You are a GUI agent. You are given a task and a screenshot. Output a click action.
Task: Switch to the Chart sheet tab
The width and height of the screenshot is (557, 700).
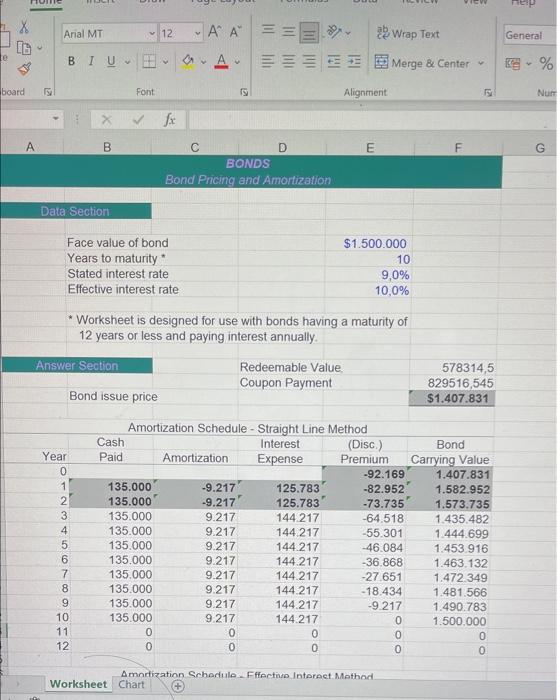131,685
